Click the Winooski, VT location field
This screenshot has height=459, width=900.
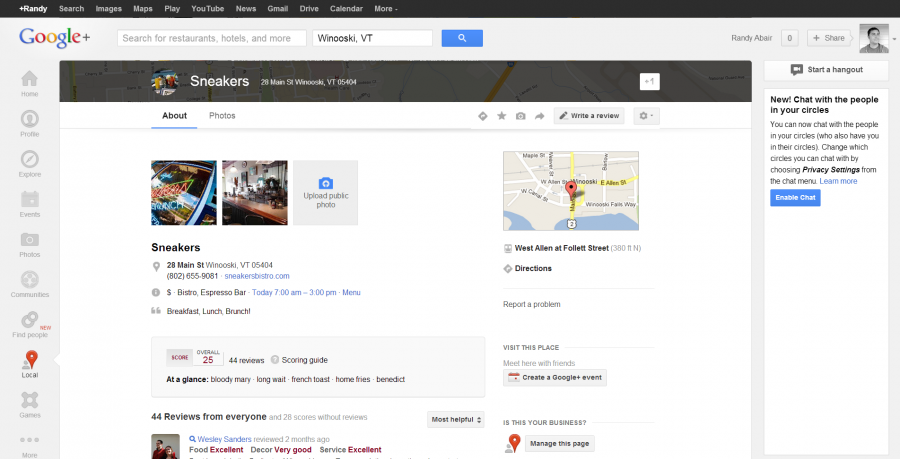pyautogui.click(x=373, y=38)
